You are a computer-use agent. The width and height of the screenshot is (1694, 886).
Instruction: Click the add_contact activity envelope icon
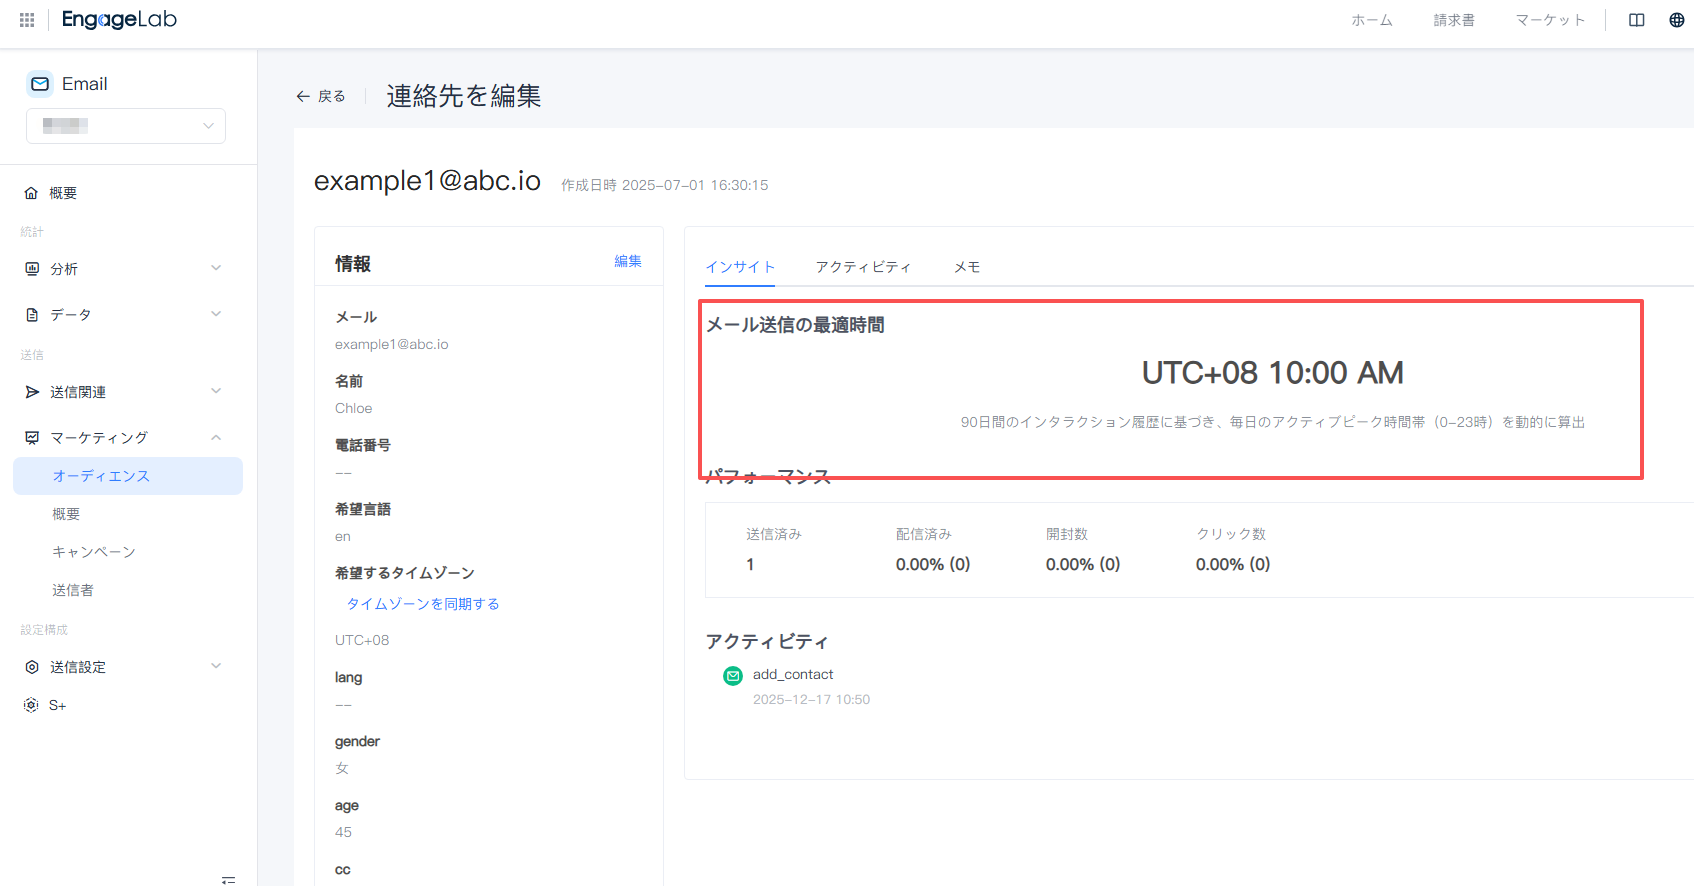point(733,676)
